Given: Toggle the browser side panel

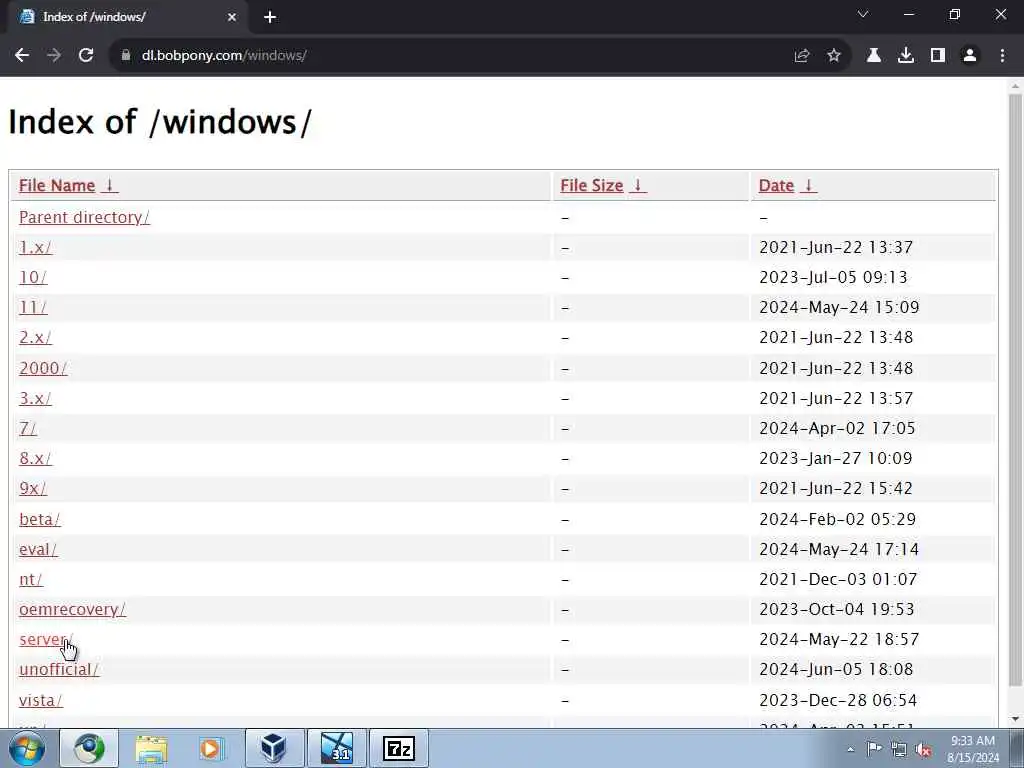Looking at the screenshot, I should [938, 56].
